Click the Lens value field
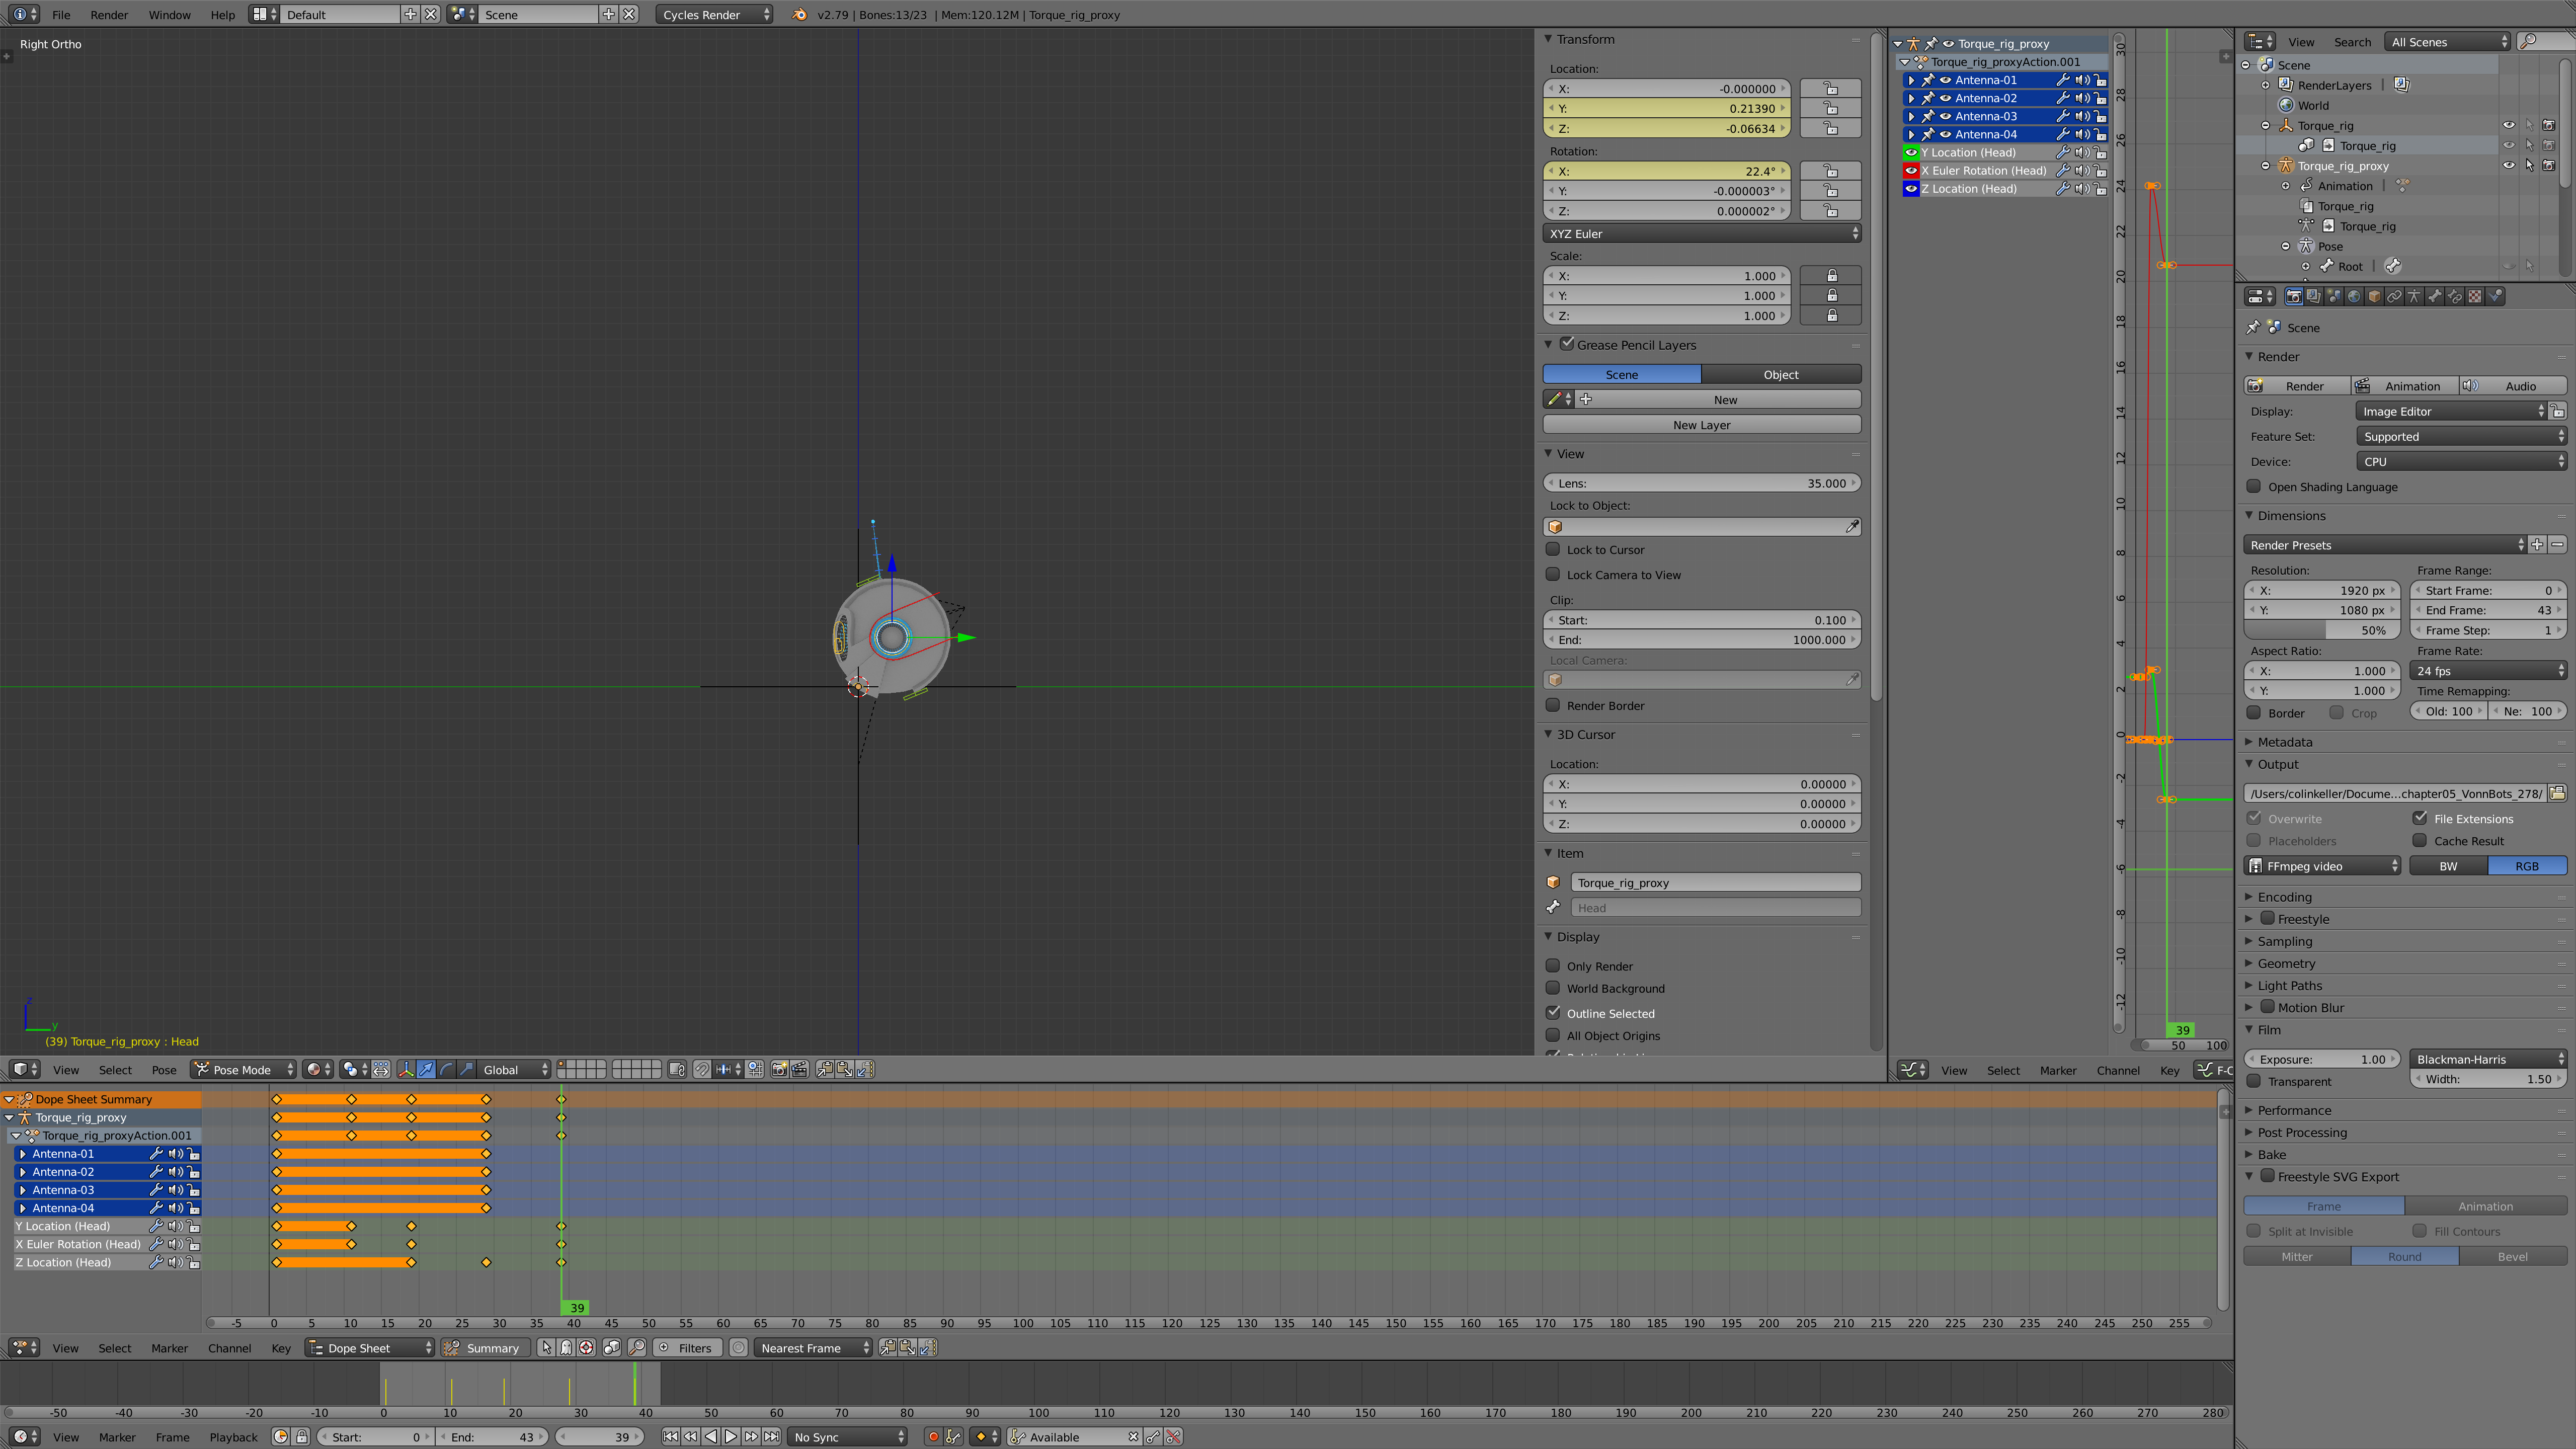2576x1449 pixels. [x=1701, y=483]
